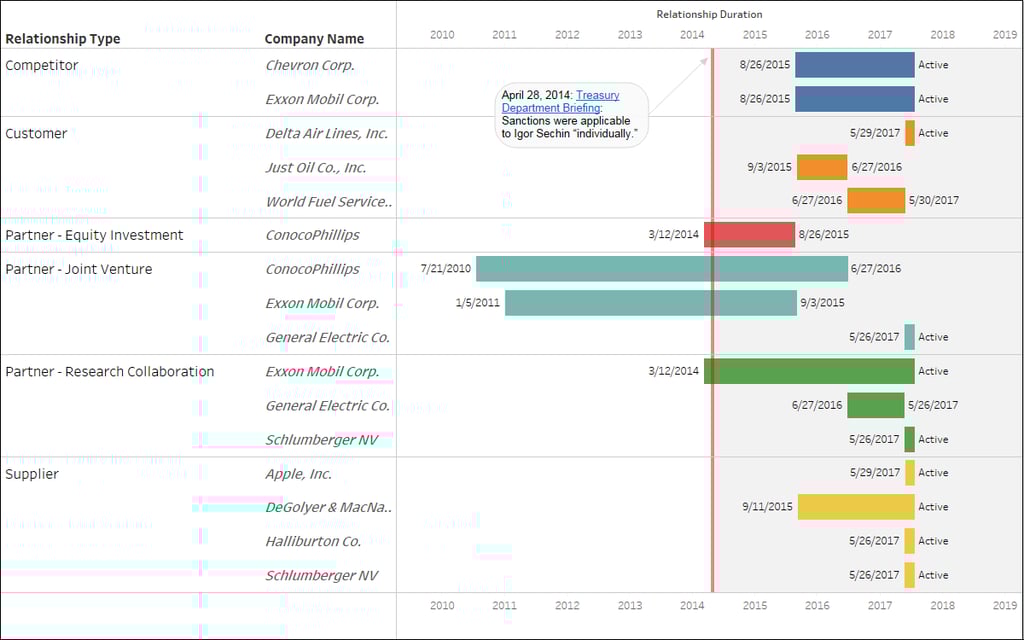This screenshot has height=640, width=1024.
Task: Select Partner - Research Collaboration label
Action: [110, 372]
